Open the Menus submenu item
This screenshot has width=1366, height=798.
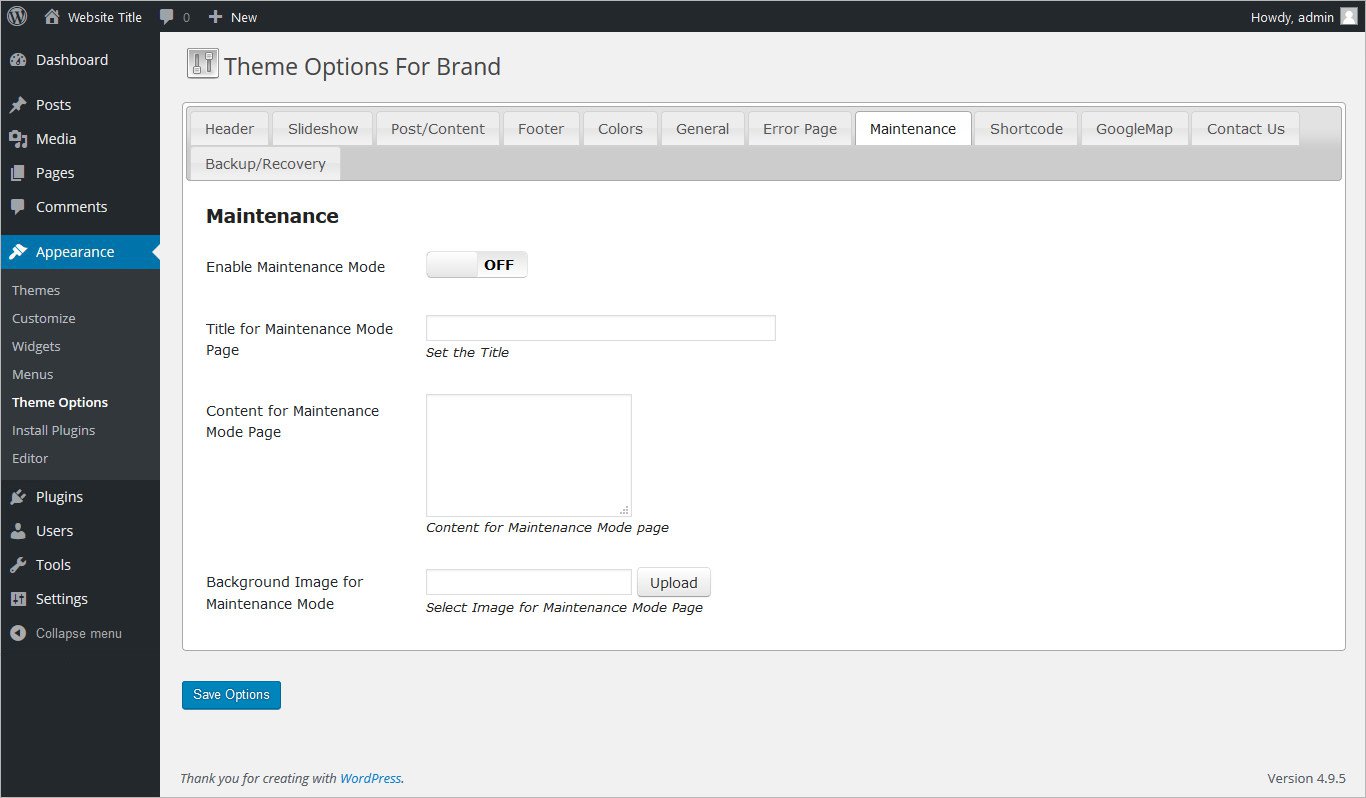click(x=33, y=374)
